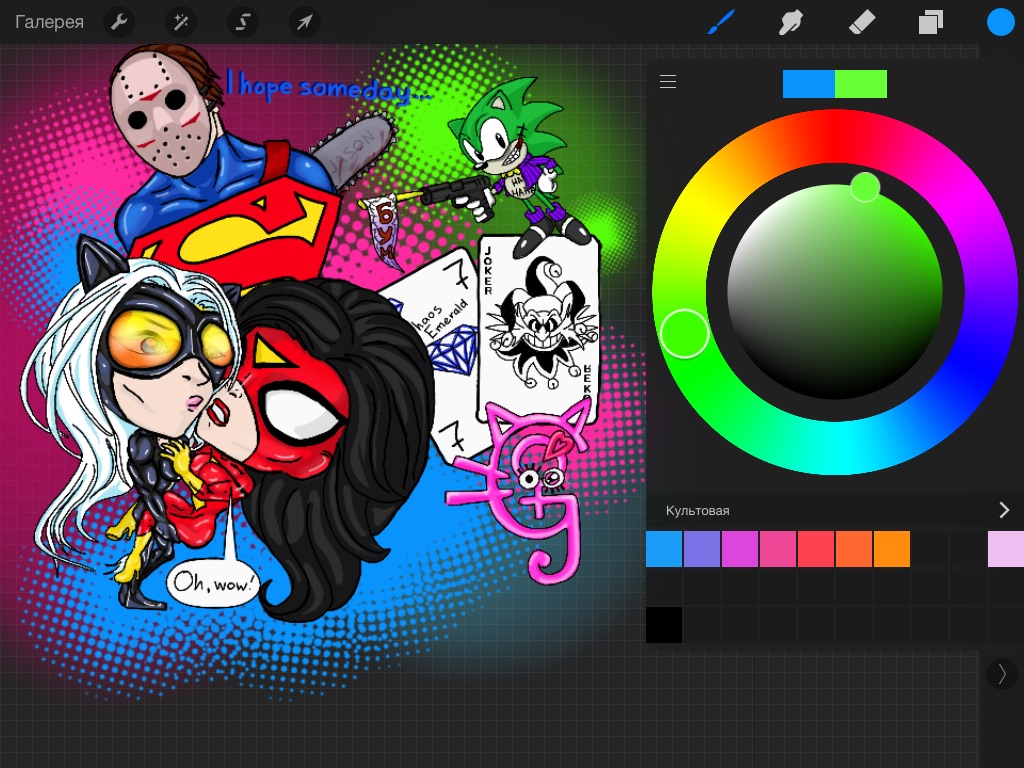
Task: Click cyan area of the hue ring
Action: (835, 448)
